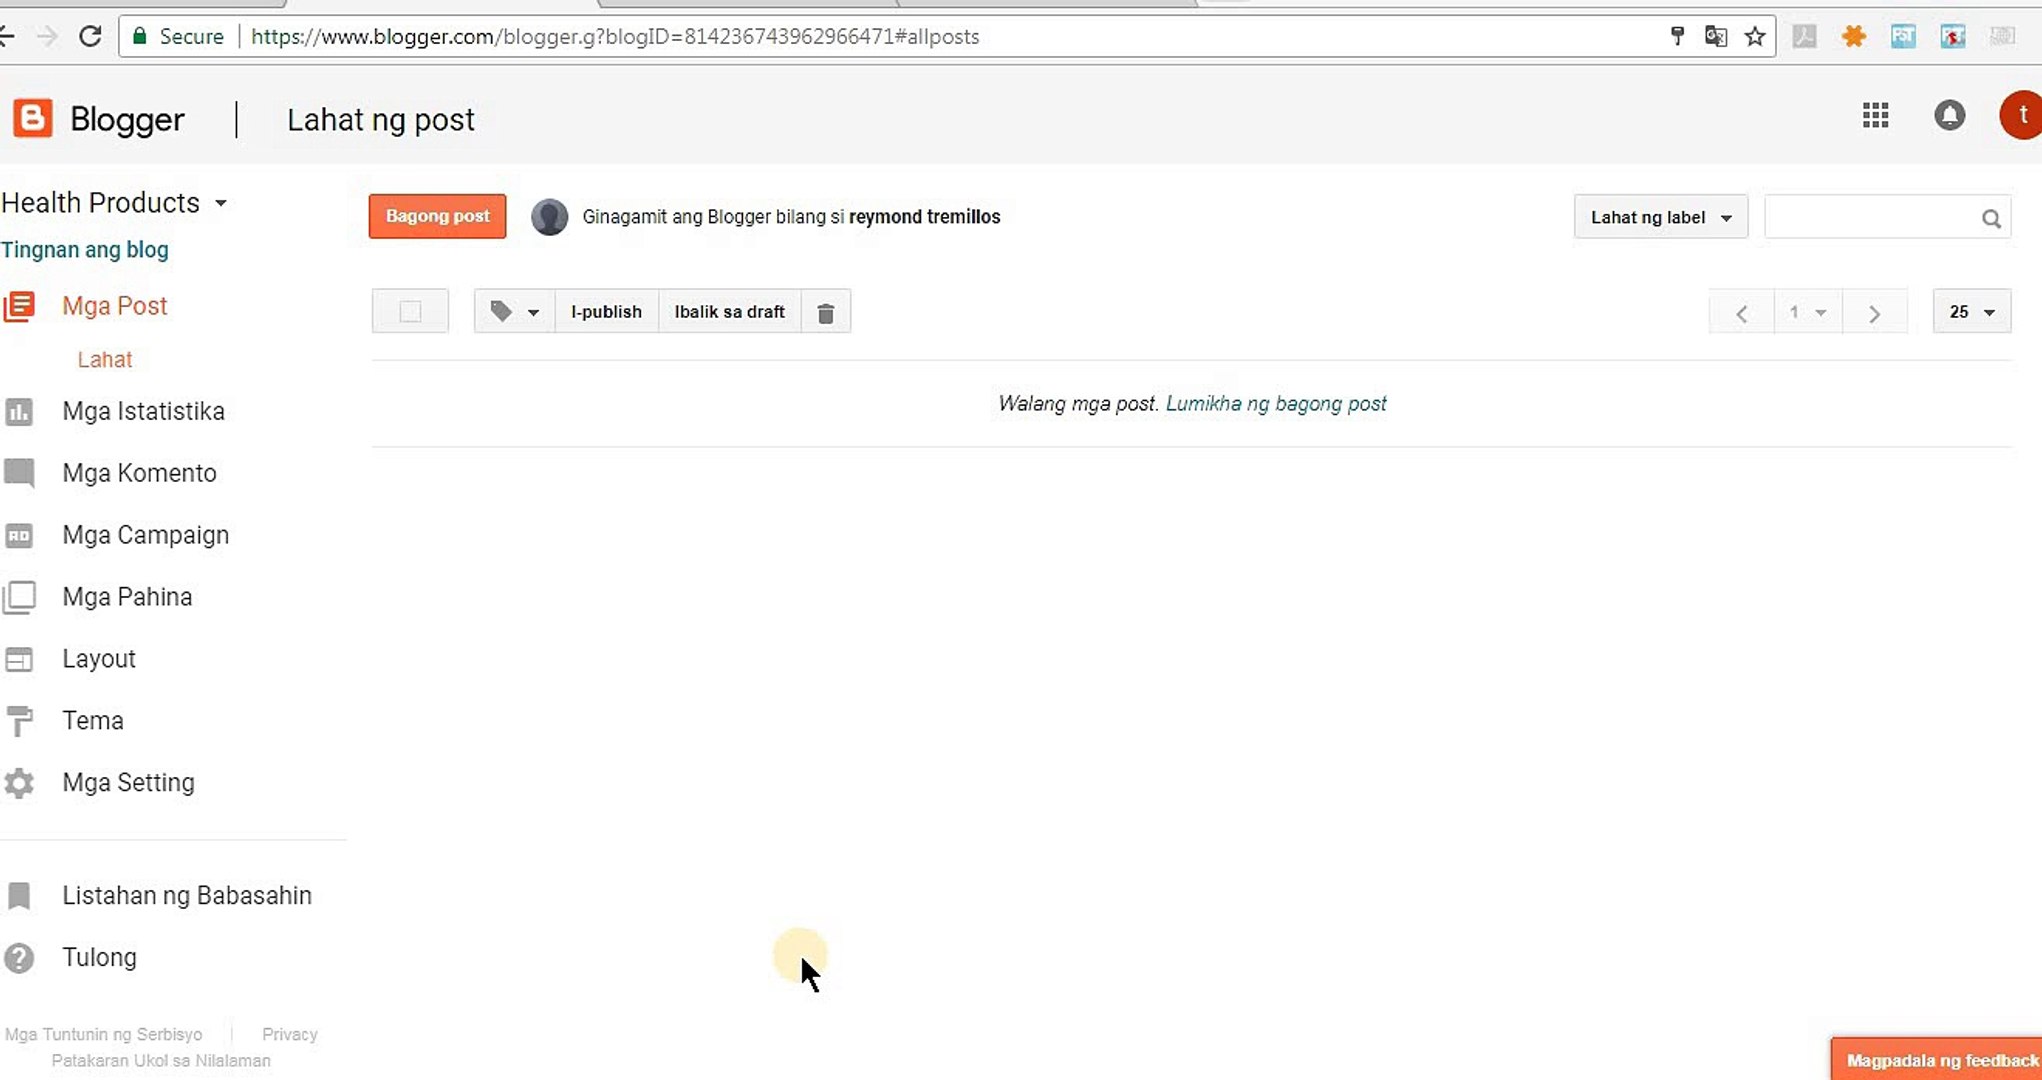Expand the Health Products blog dropdown

click(221, 203)
